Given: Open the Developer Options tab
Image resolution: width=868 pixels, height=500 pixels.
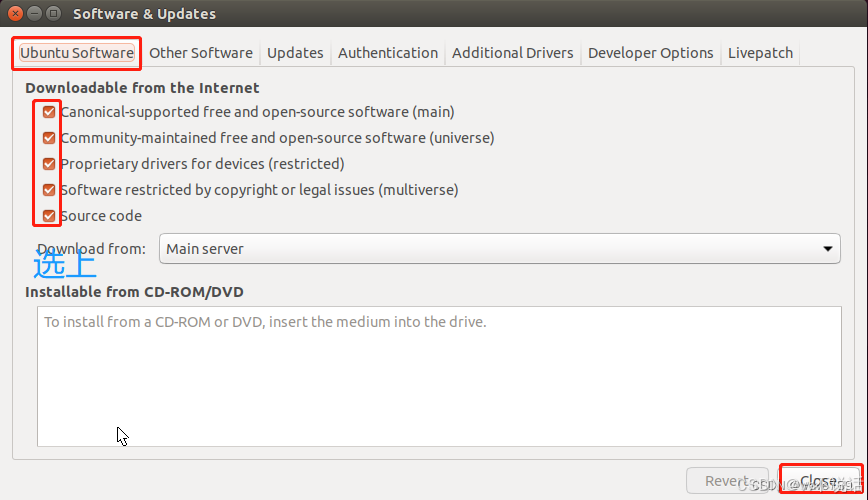Looking at the screenshot, I should pos(650,53).
